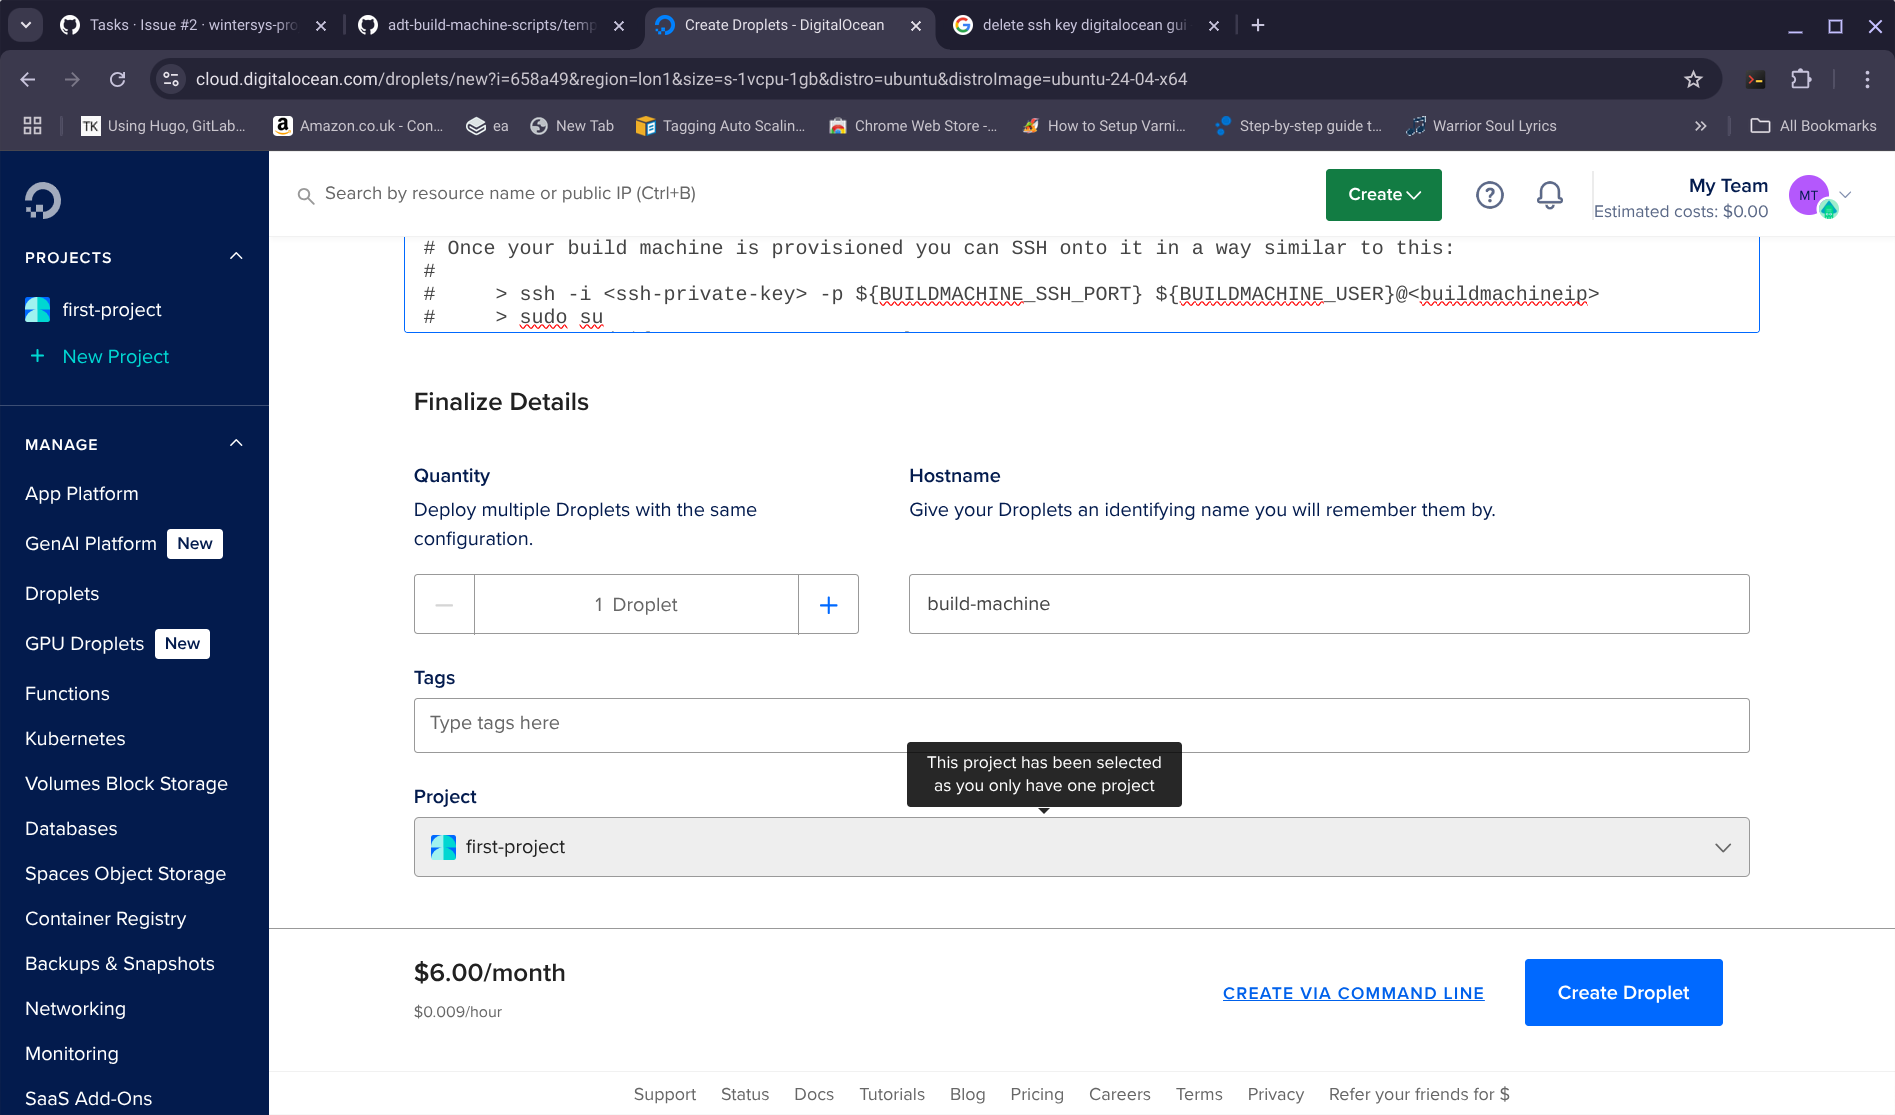Click the MT team avatar
1895x1115 pixels.
[x=1808, y=195]
